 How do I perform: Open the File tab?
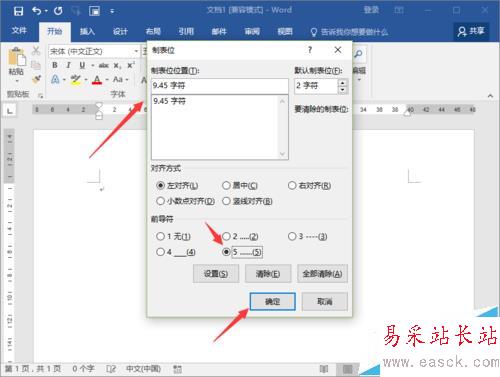point(19,31)
